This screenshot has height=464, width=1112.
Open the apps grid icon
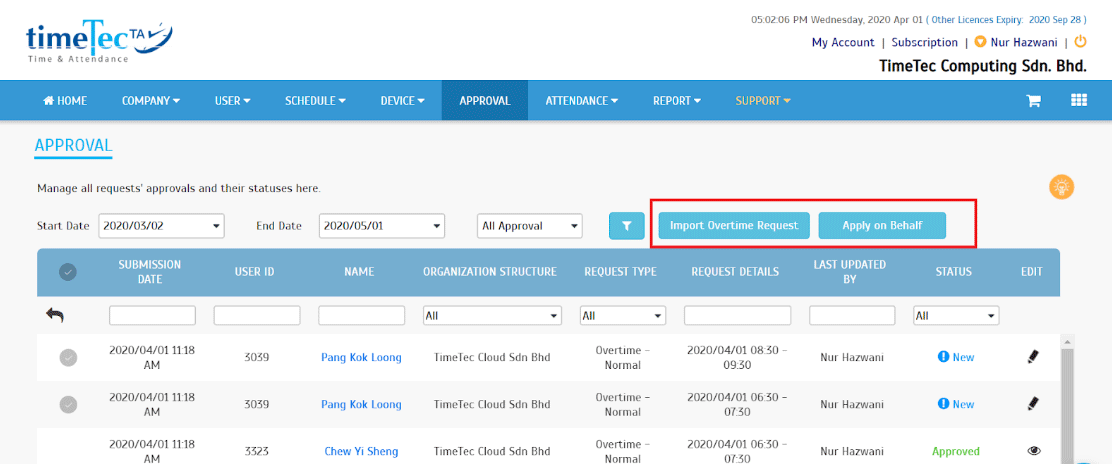[x=1079, y=100]
